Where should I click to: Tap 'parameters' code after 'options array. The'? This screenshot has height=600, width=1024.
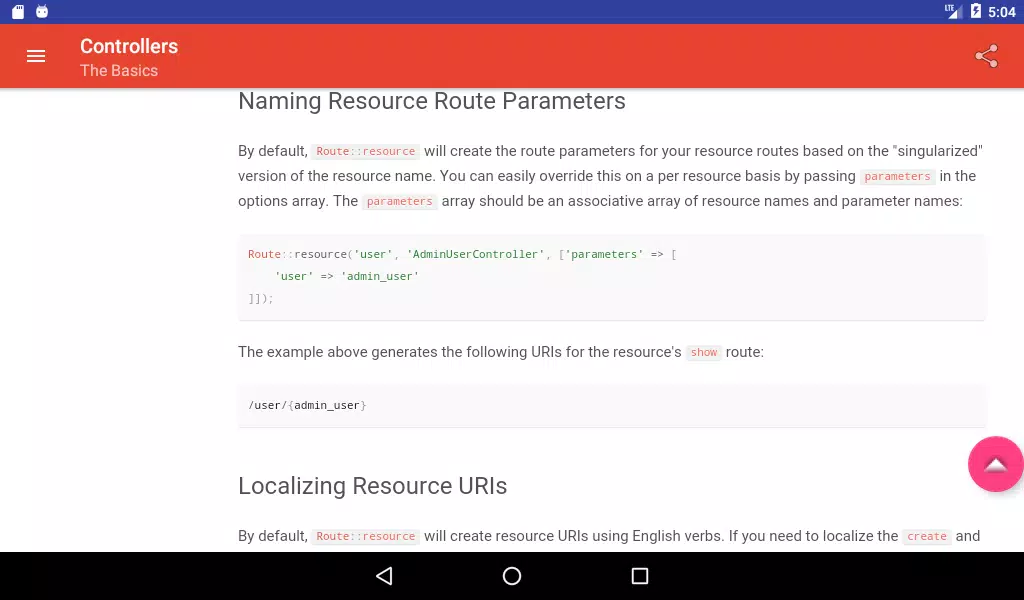click(x=399, y=201)
